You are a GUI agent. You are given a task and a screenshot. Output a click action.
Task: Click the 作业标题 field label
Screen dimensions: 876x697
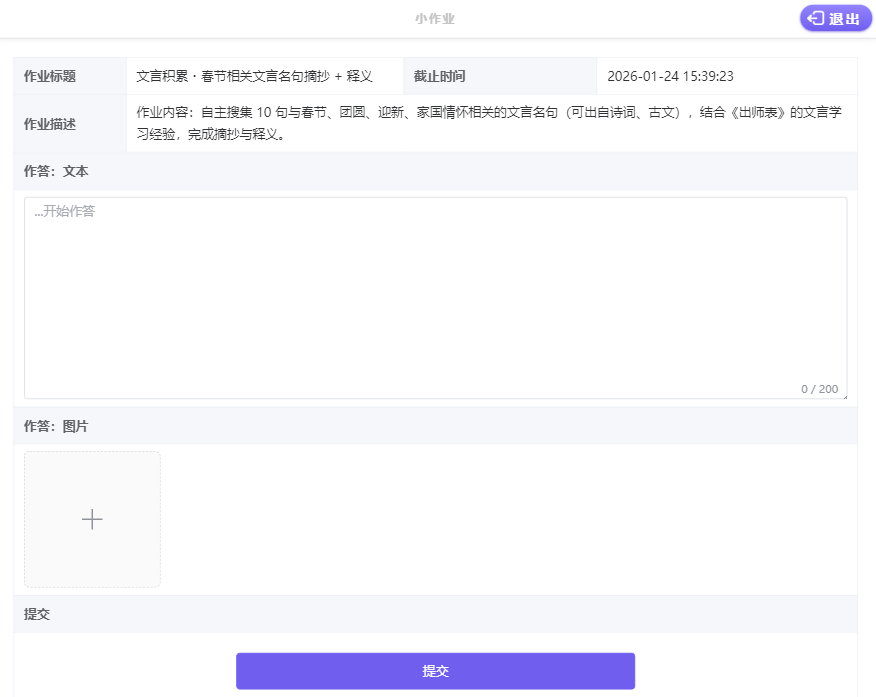(x=50, y=76)
